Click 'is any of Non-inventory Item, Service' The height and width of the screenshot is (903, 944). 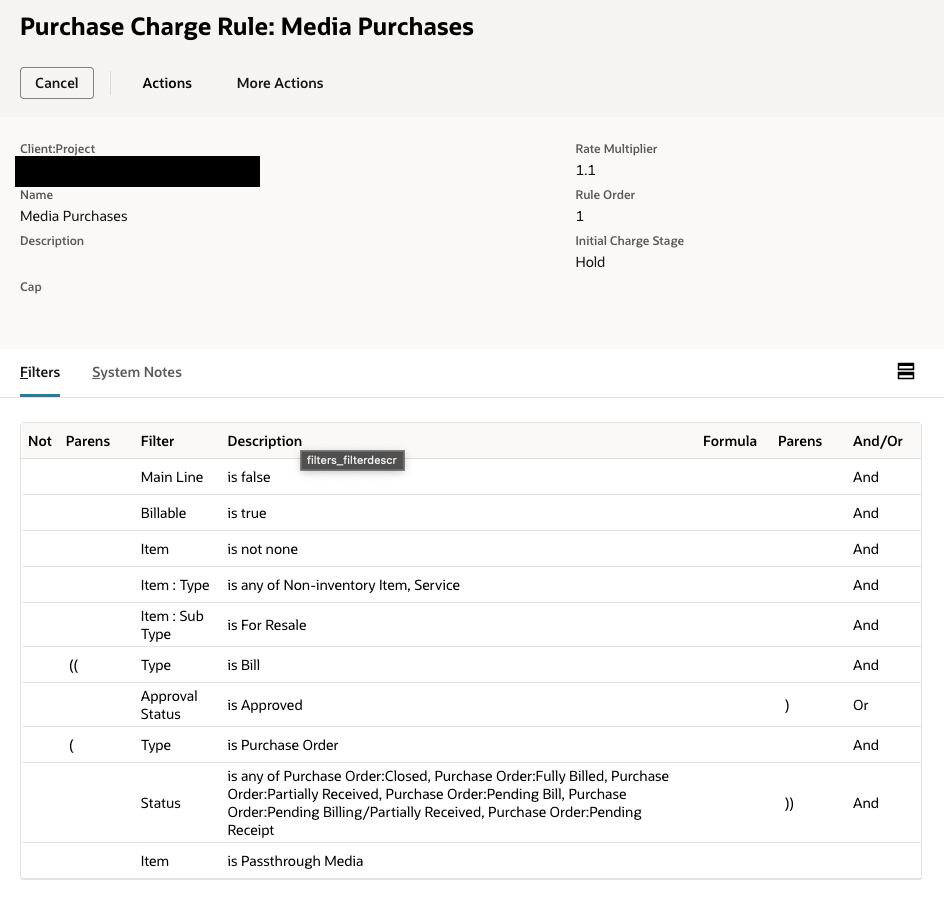click(x=343, y=585)
